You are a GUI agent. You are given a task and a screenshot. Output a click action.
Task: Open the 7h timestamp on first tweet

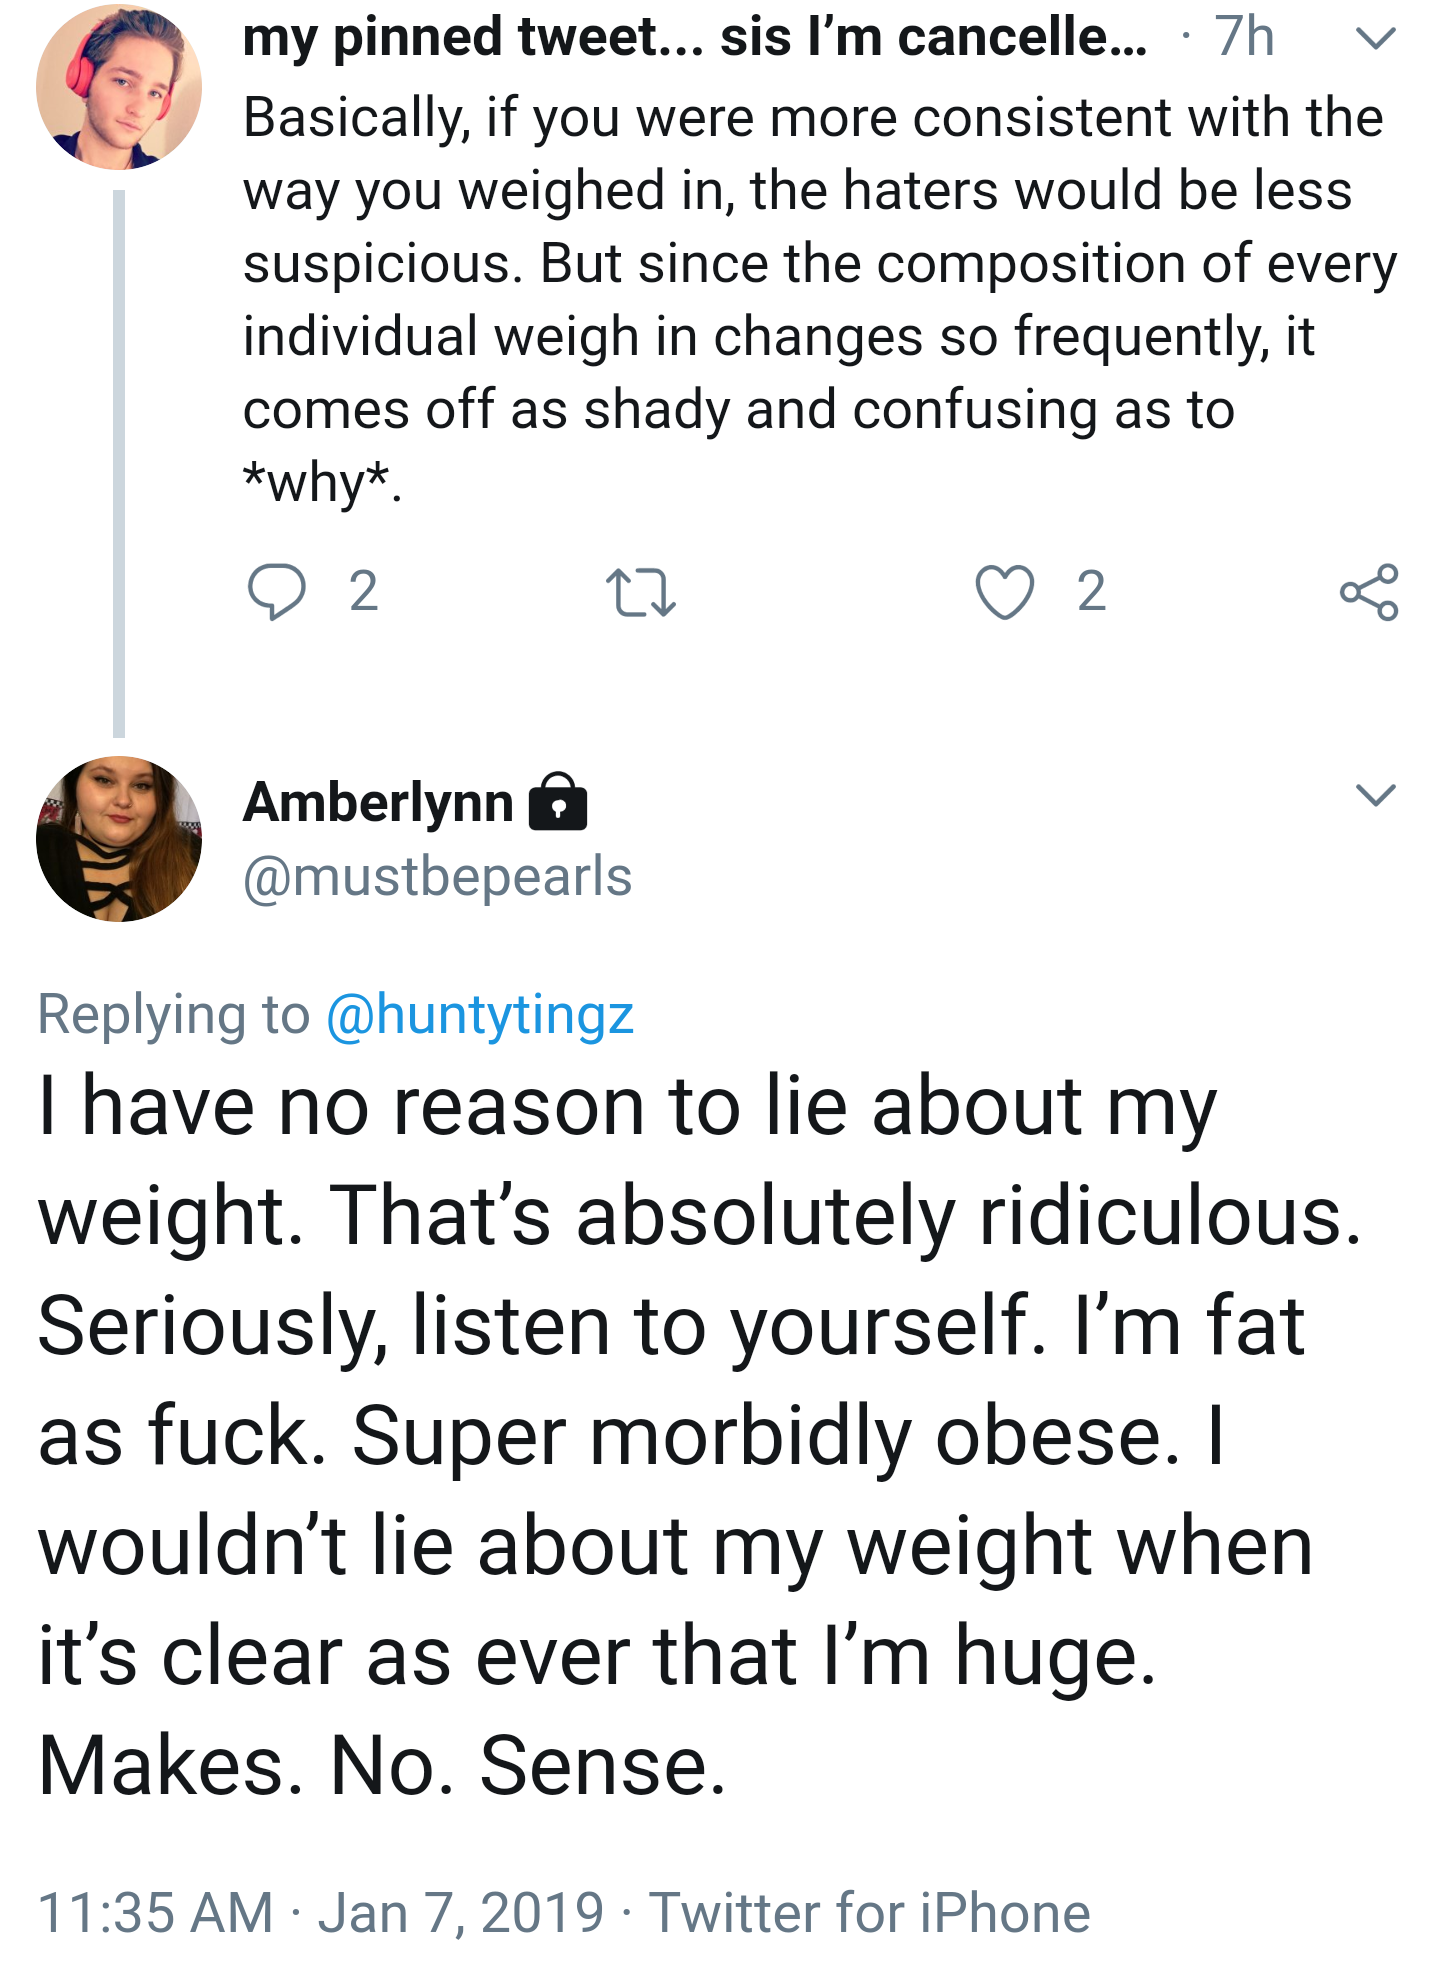[x=1244, y=37]
